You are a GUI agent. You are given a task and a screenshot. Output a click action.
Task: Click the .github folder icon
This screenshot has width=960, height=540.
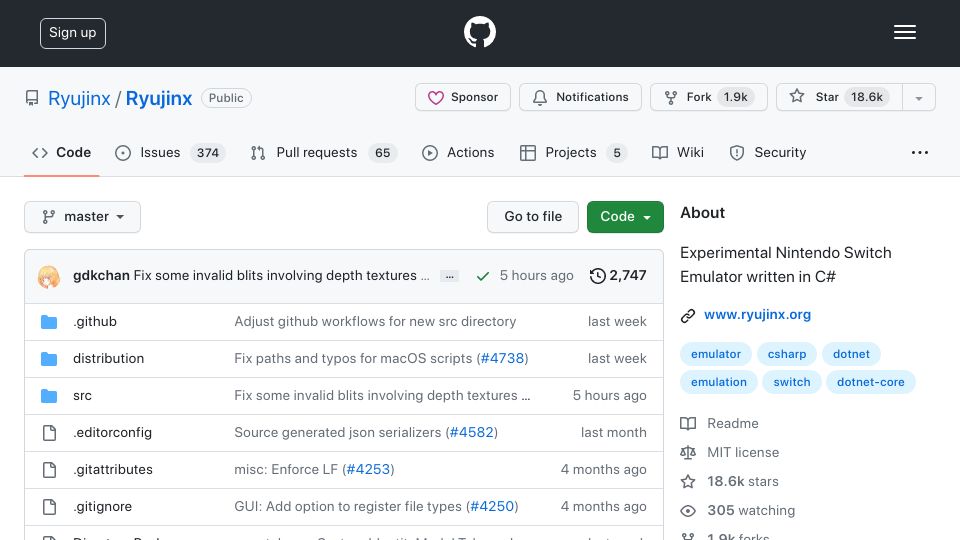click(x=49, y=322)
